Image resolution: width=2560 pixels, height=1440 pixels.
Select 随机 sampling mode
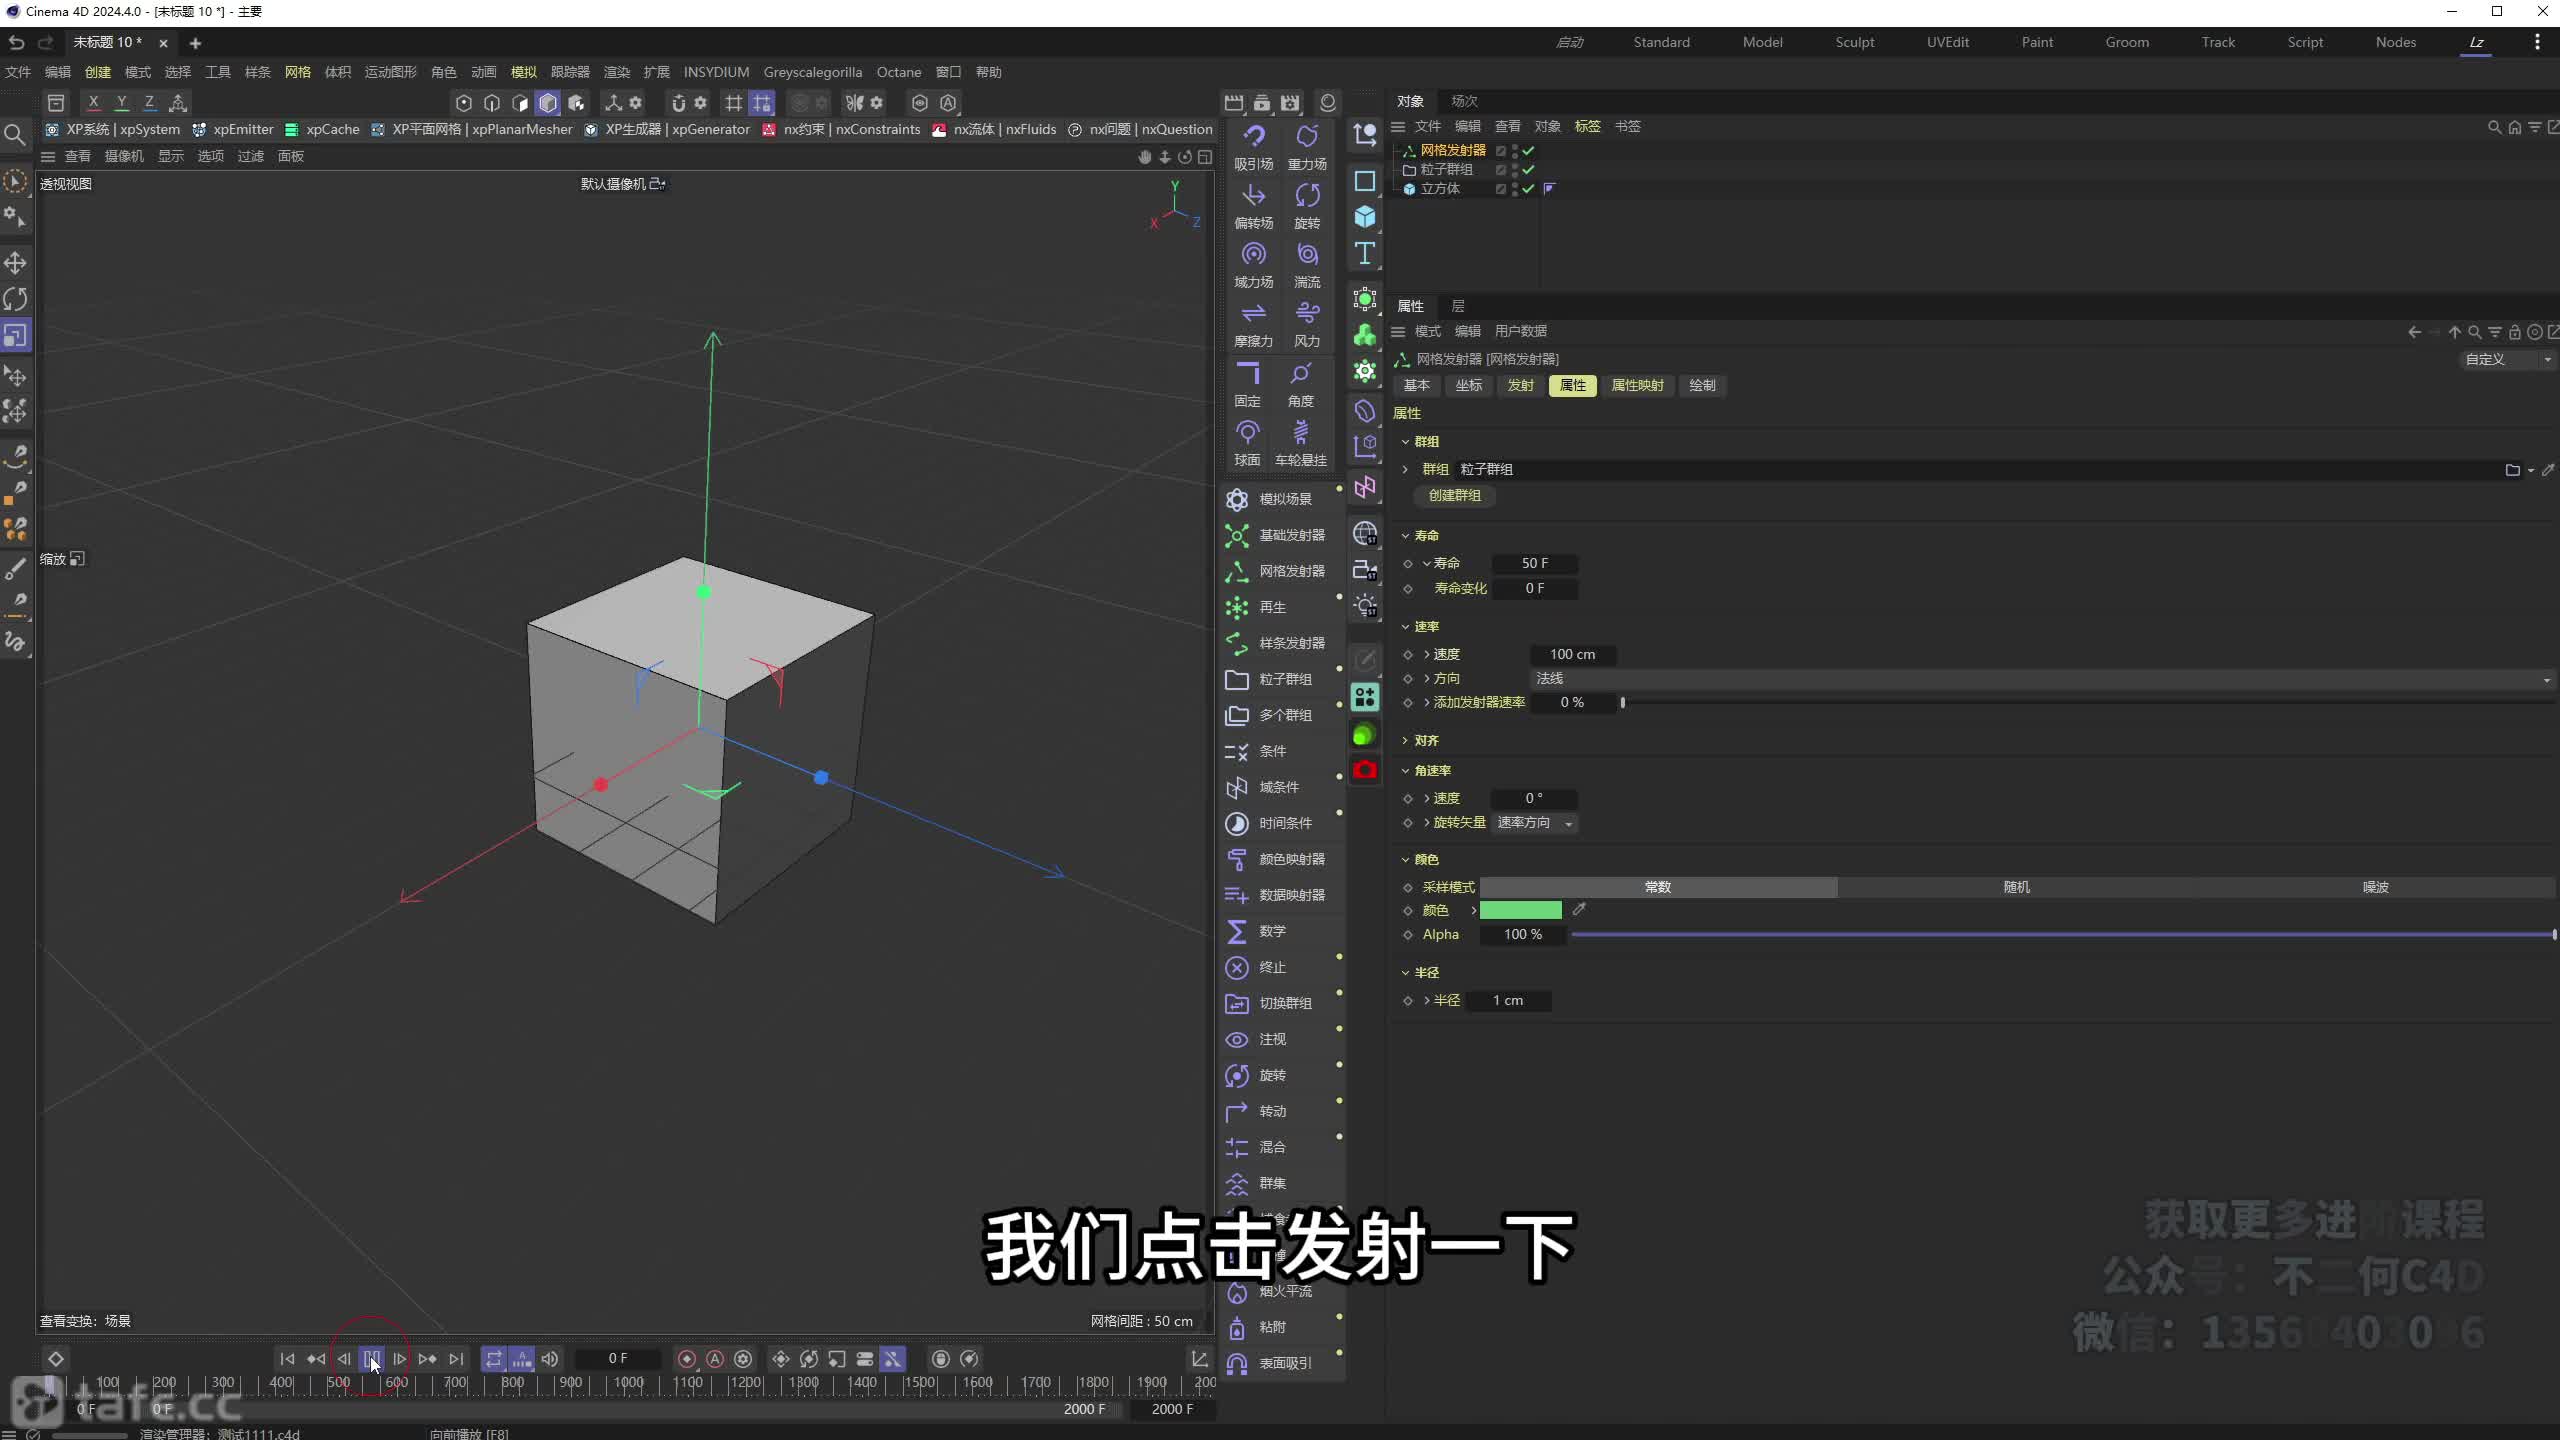point(2016,887)
